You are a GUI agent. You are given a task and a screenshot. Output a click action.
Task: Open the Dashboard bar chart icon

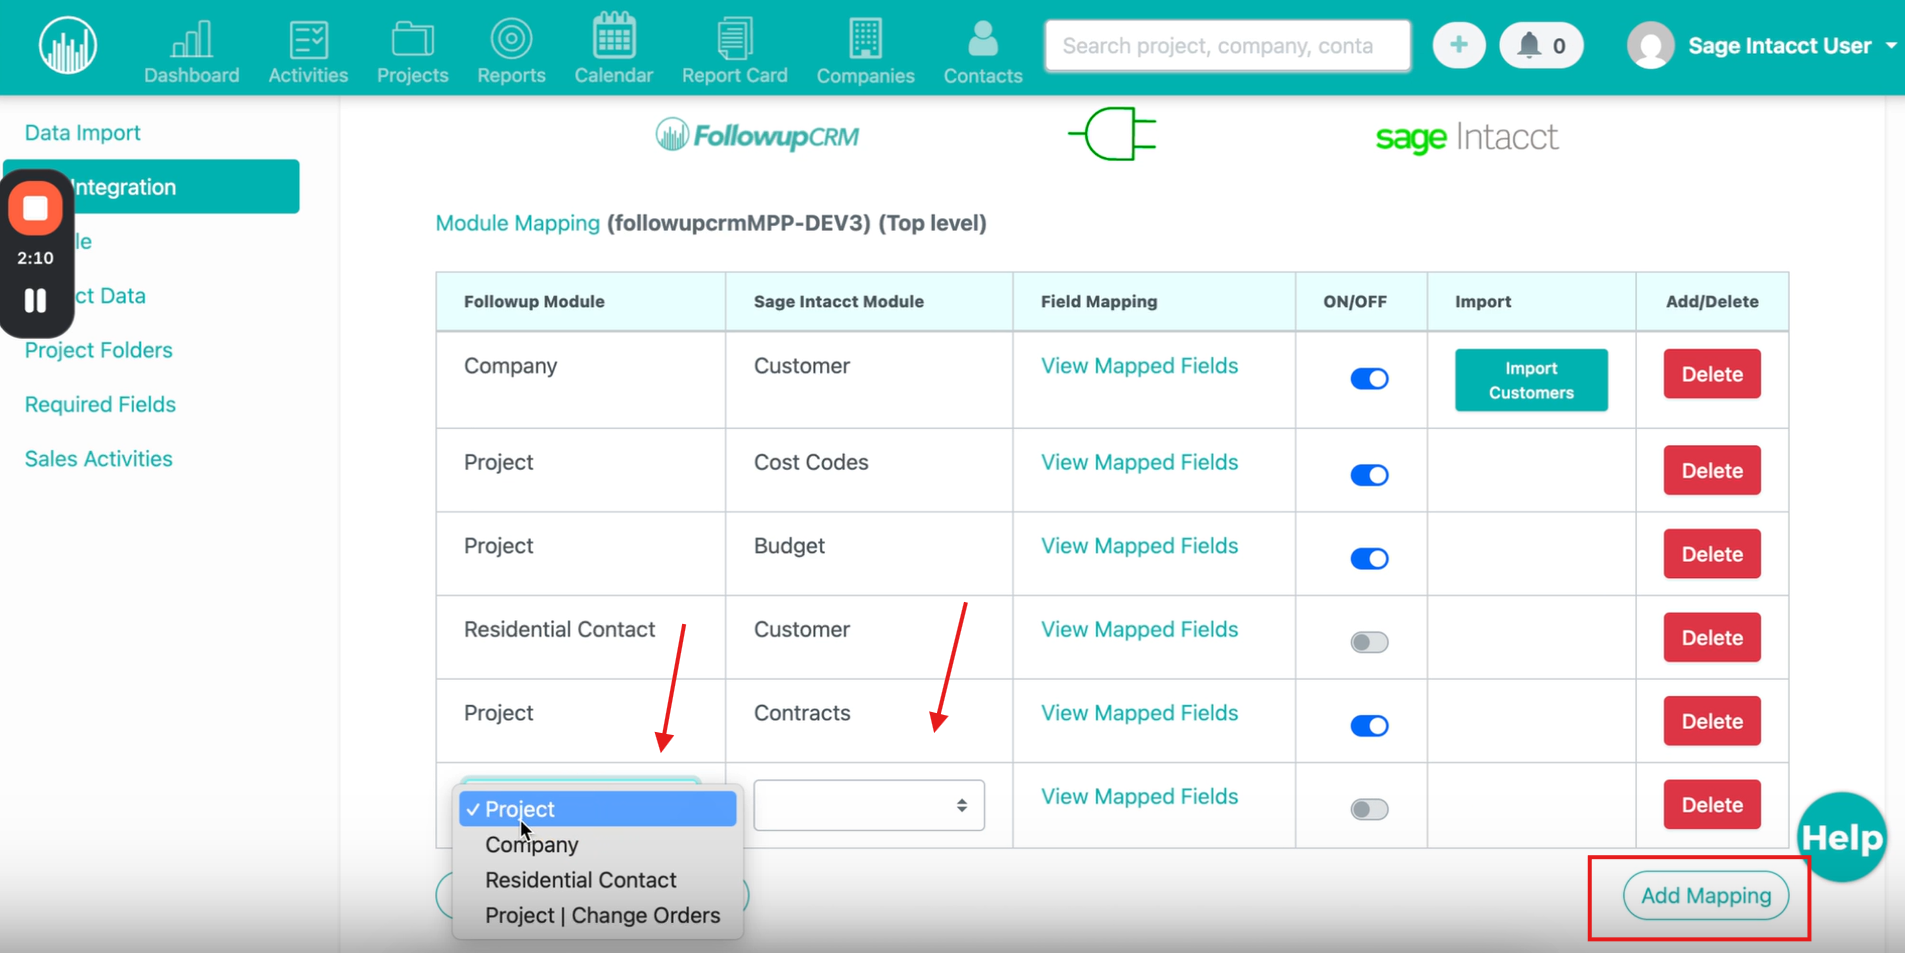click(191, 40)
